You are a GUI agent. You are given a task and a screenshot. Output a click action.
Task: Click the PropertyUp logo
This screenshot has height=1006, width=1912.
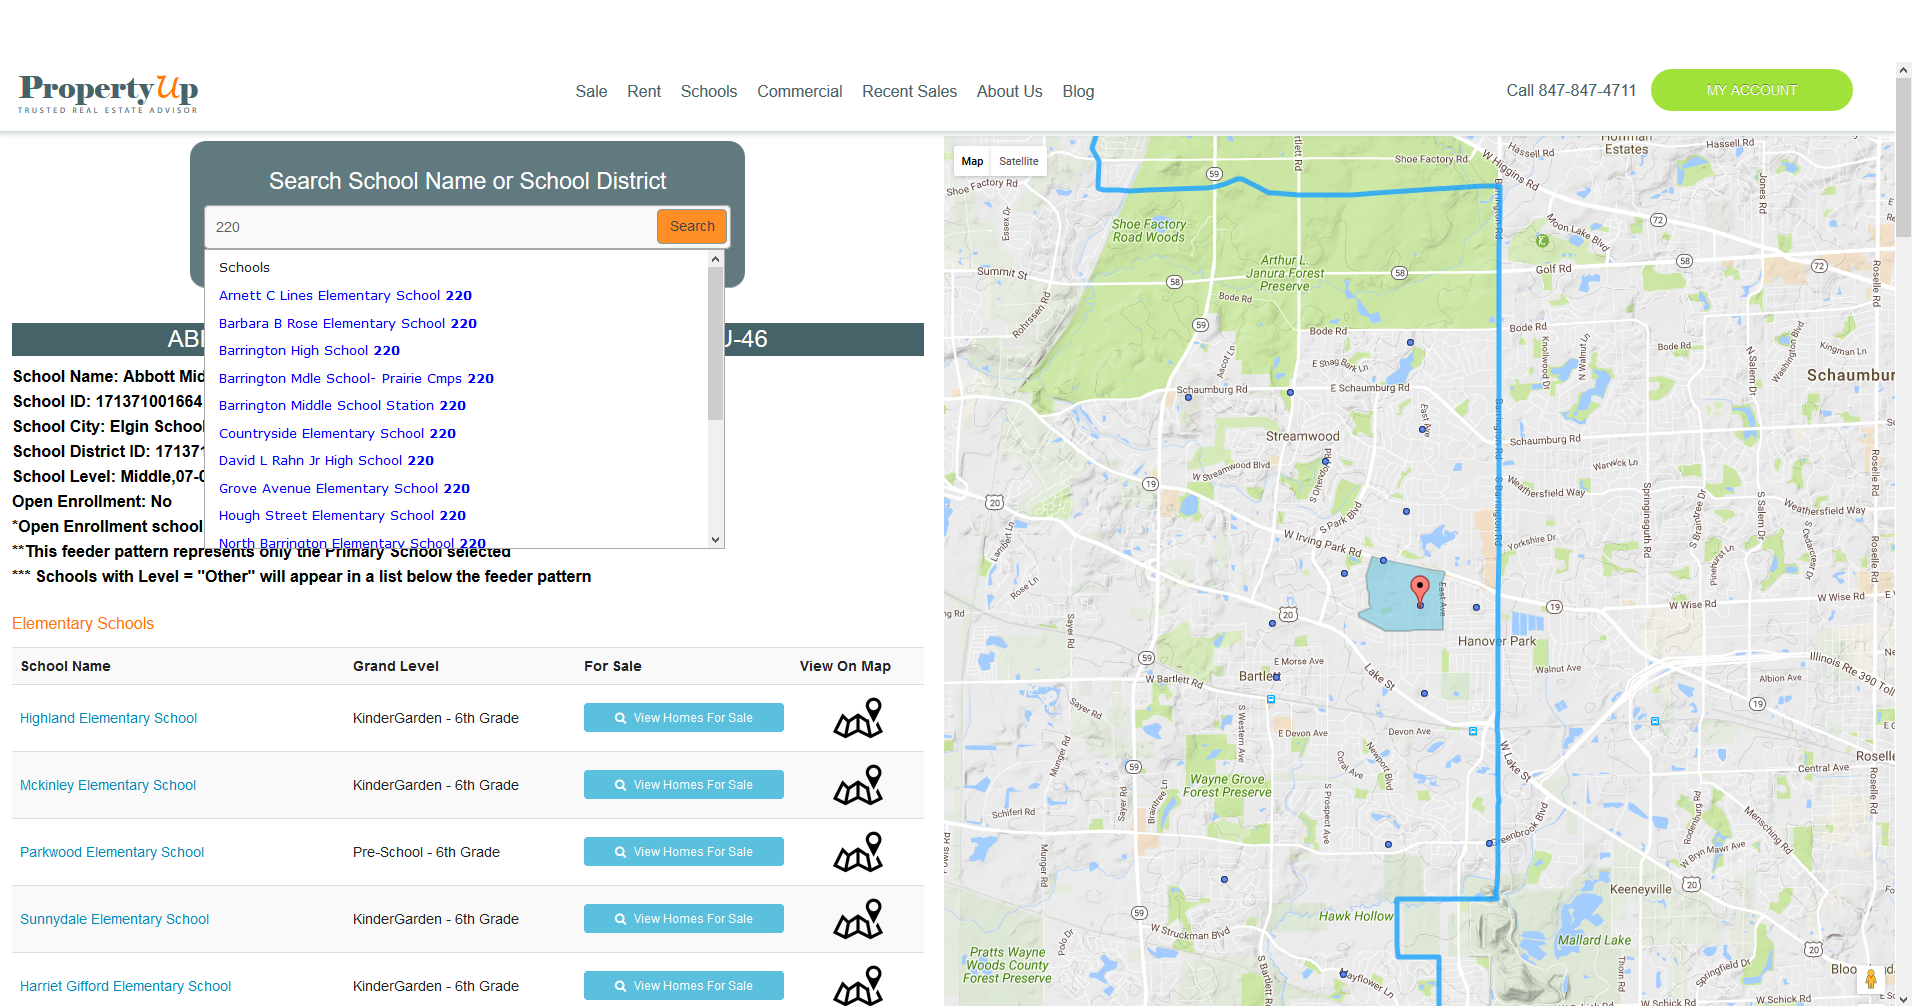tap(108, 93)
